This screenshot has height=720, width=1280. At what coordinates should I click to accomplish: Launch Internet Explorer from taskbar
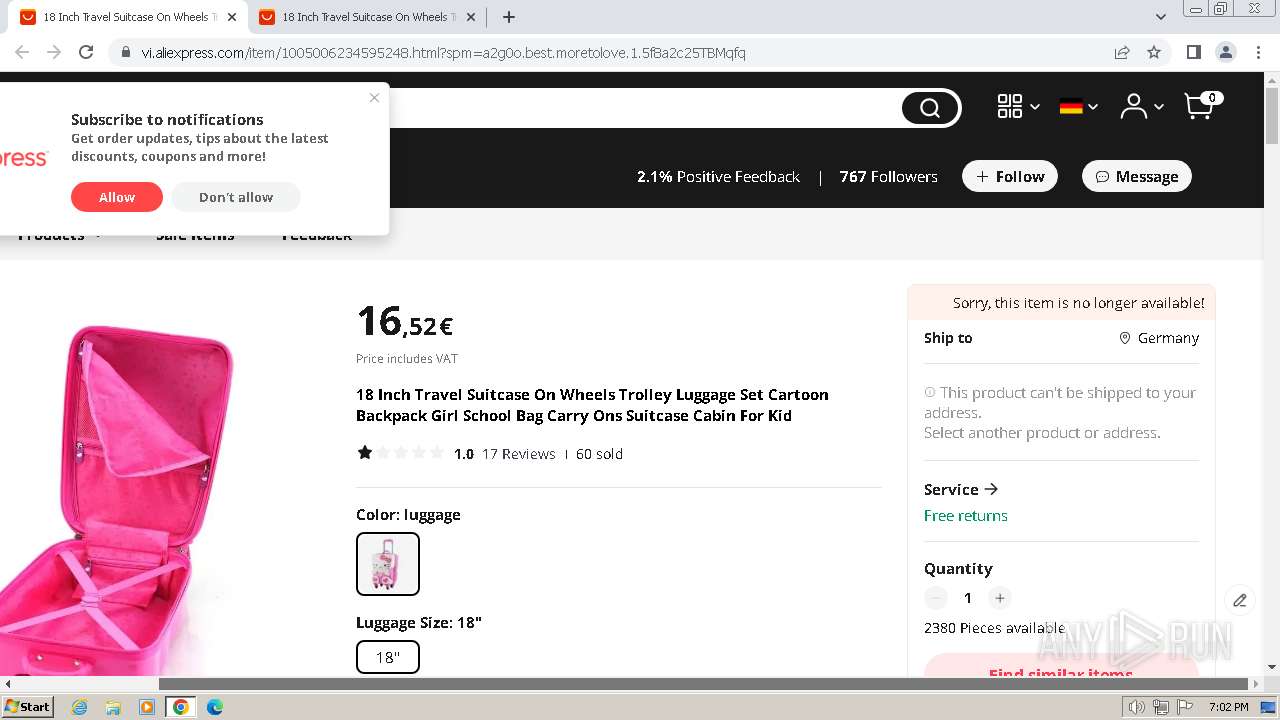point(80,707)
